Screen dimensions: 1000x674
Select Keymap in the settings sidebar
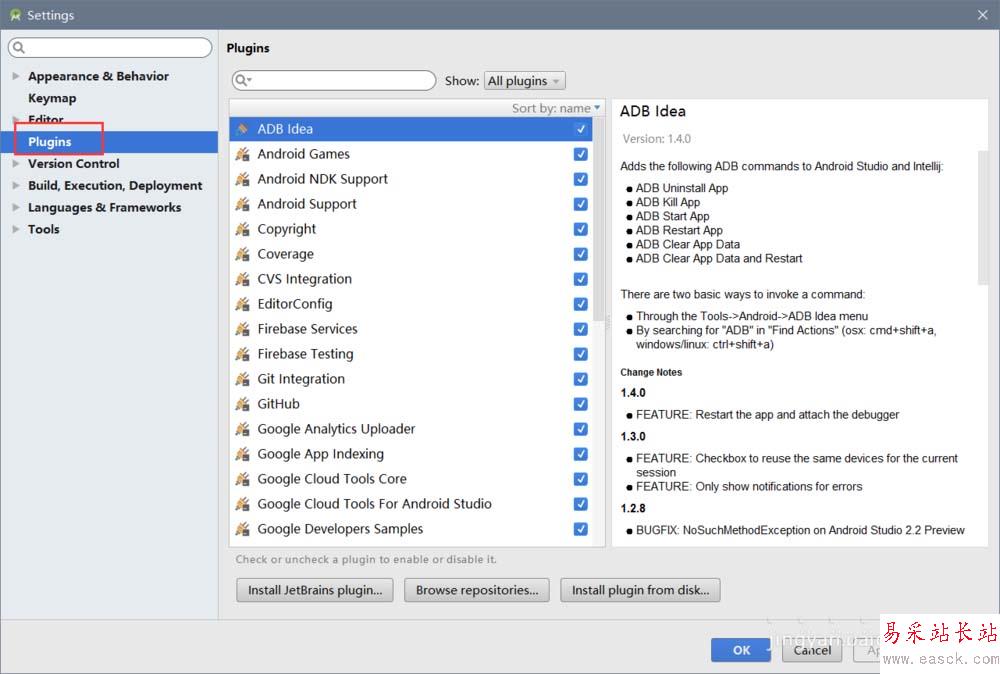(52, 98)
